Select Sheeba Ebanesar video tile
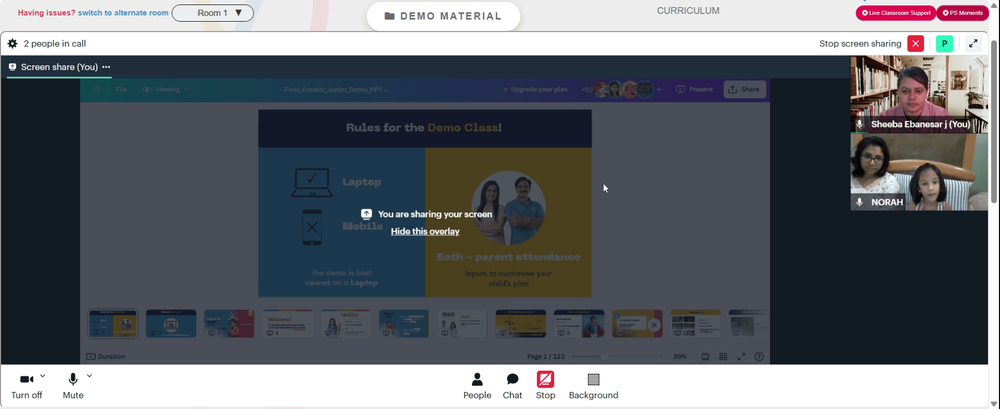Viewport: 1000px width, 409px height. tap(919, 94)
